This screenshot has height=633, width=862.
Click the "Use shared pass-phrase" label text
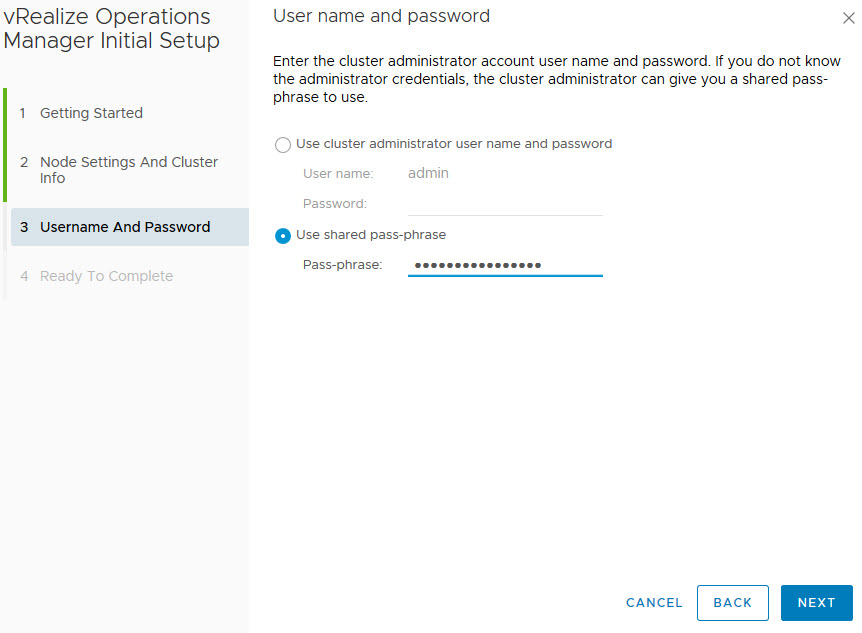pos(371,235)
